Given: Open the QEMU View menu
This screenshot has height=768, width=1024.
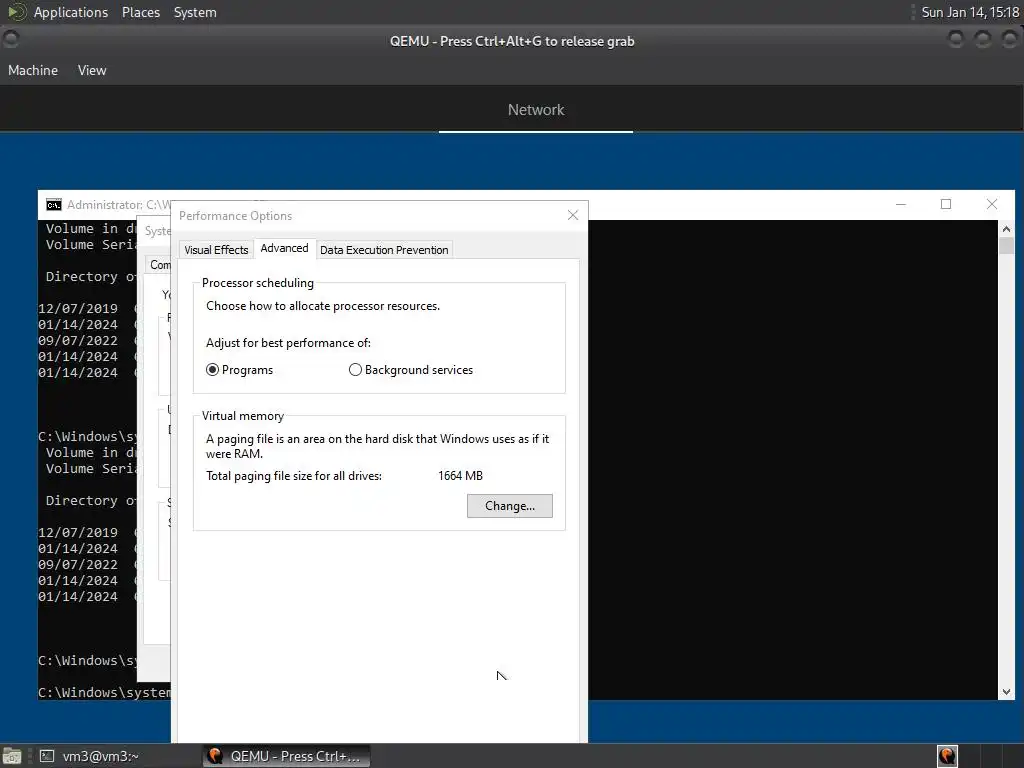Looking at the screenshot, I should coord(92,71).
